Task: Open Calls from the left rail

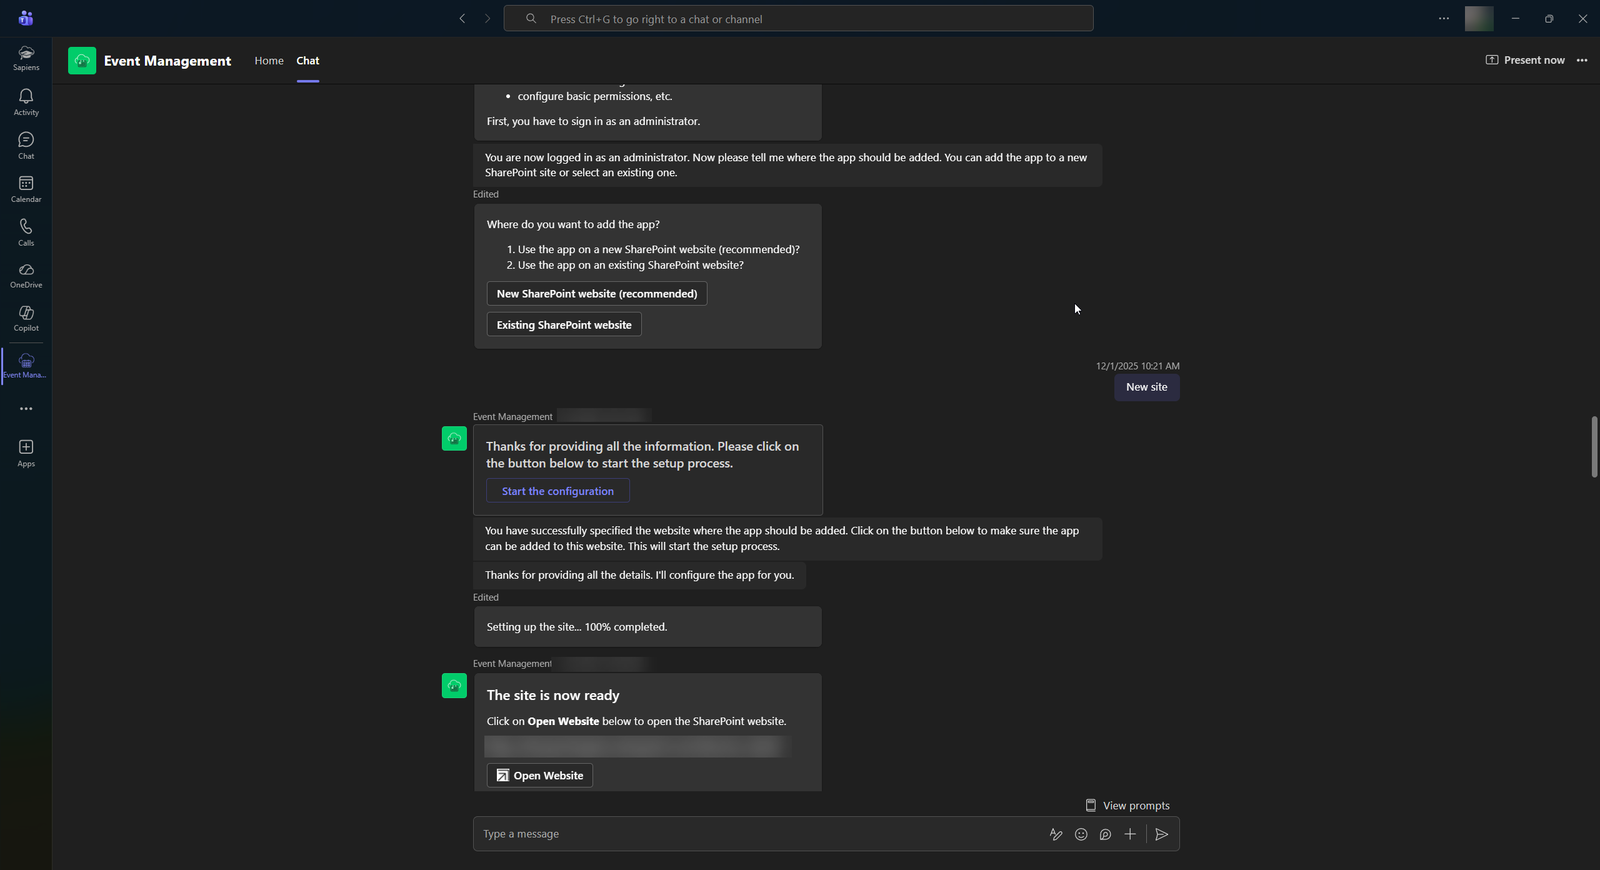Action: coord(26,231)
